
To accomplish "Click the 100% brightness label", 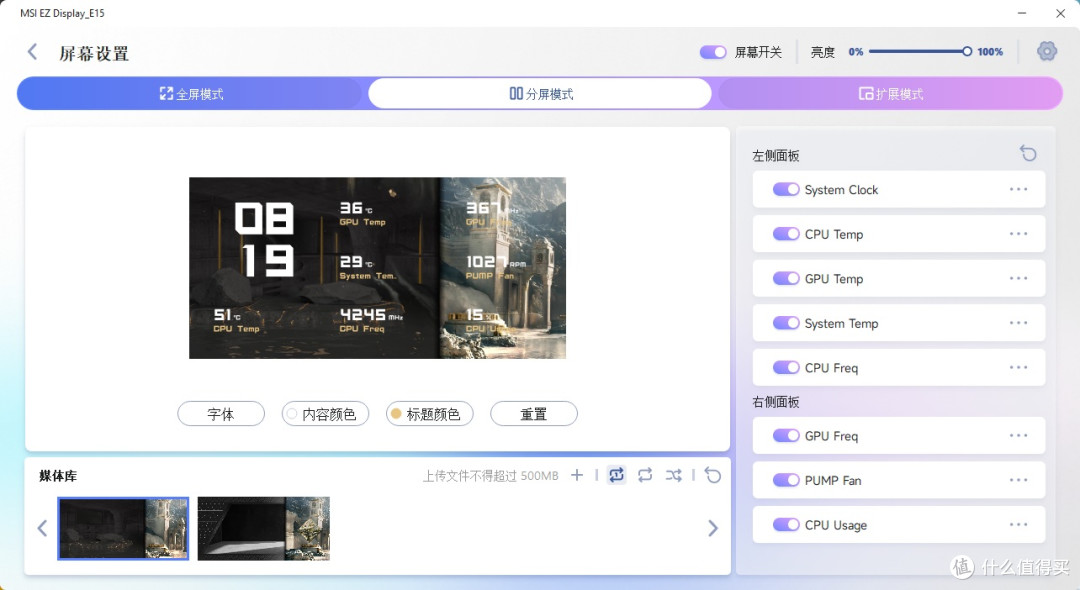I will coord(990,52).
